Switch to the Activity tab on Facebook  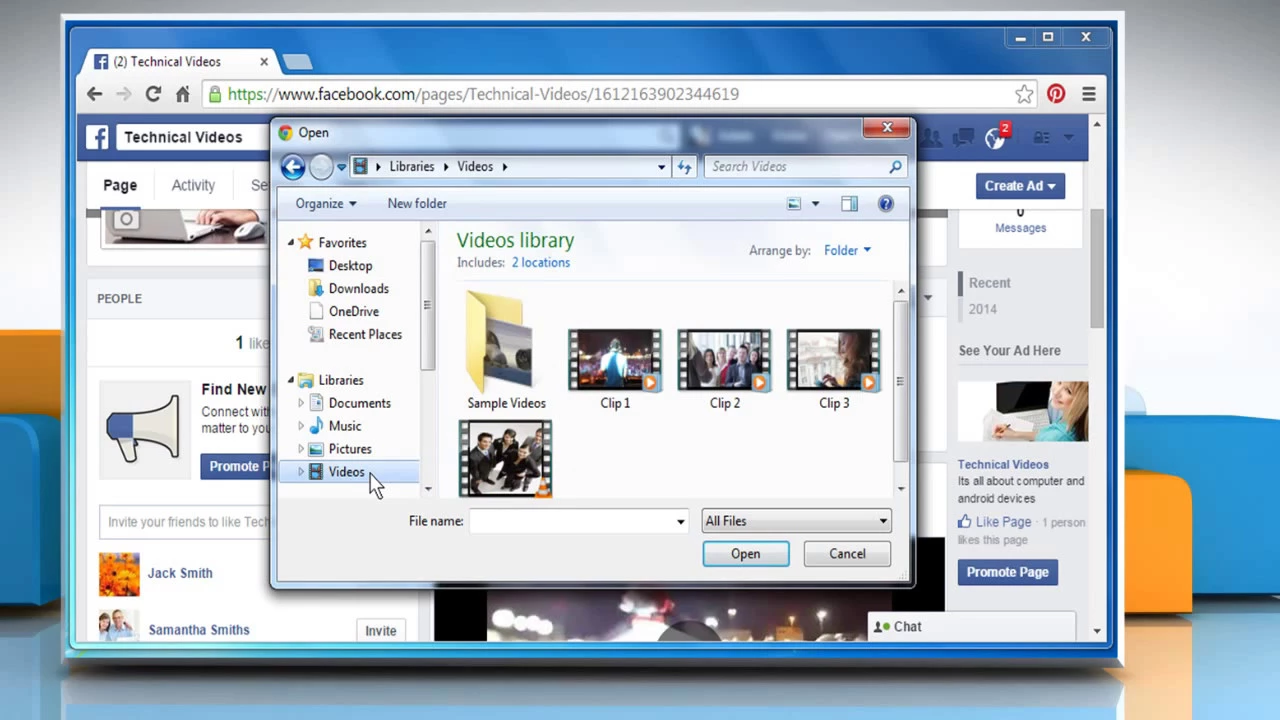tap(193, 186)
